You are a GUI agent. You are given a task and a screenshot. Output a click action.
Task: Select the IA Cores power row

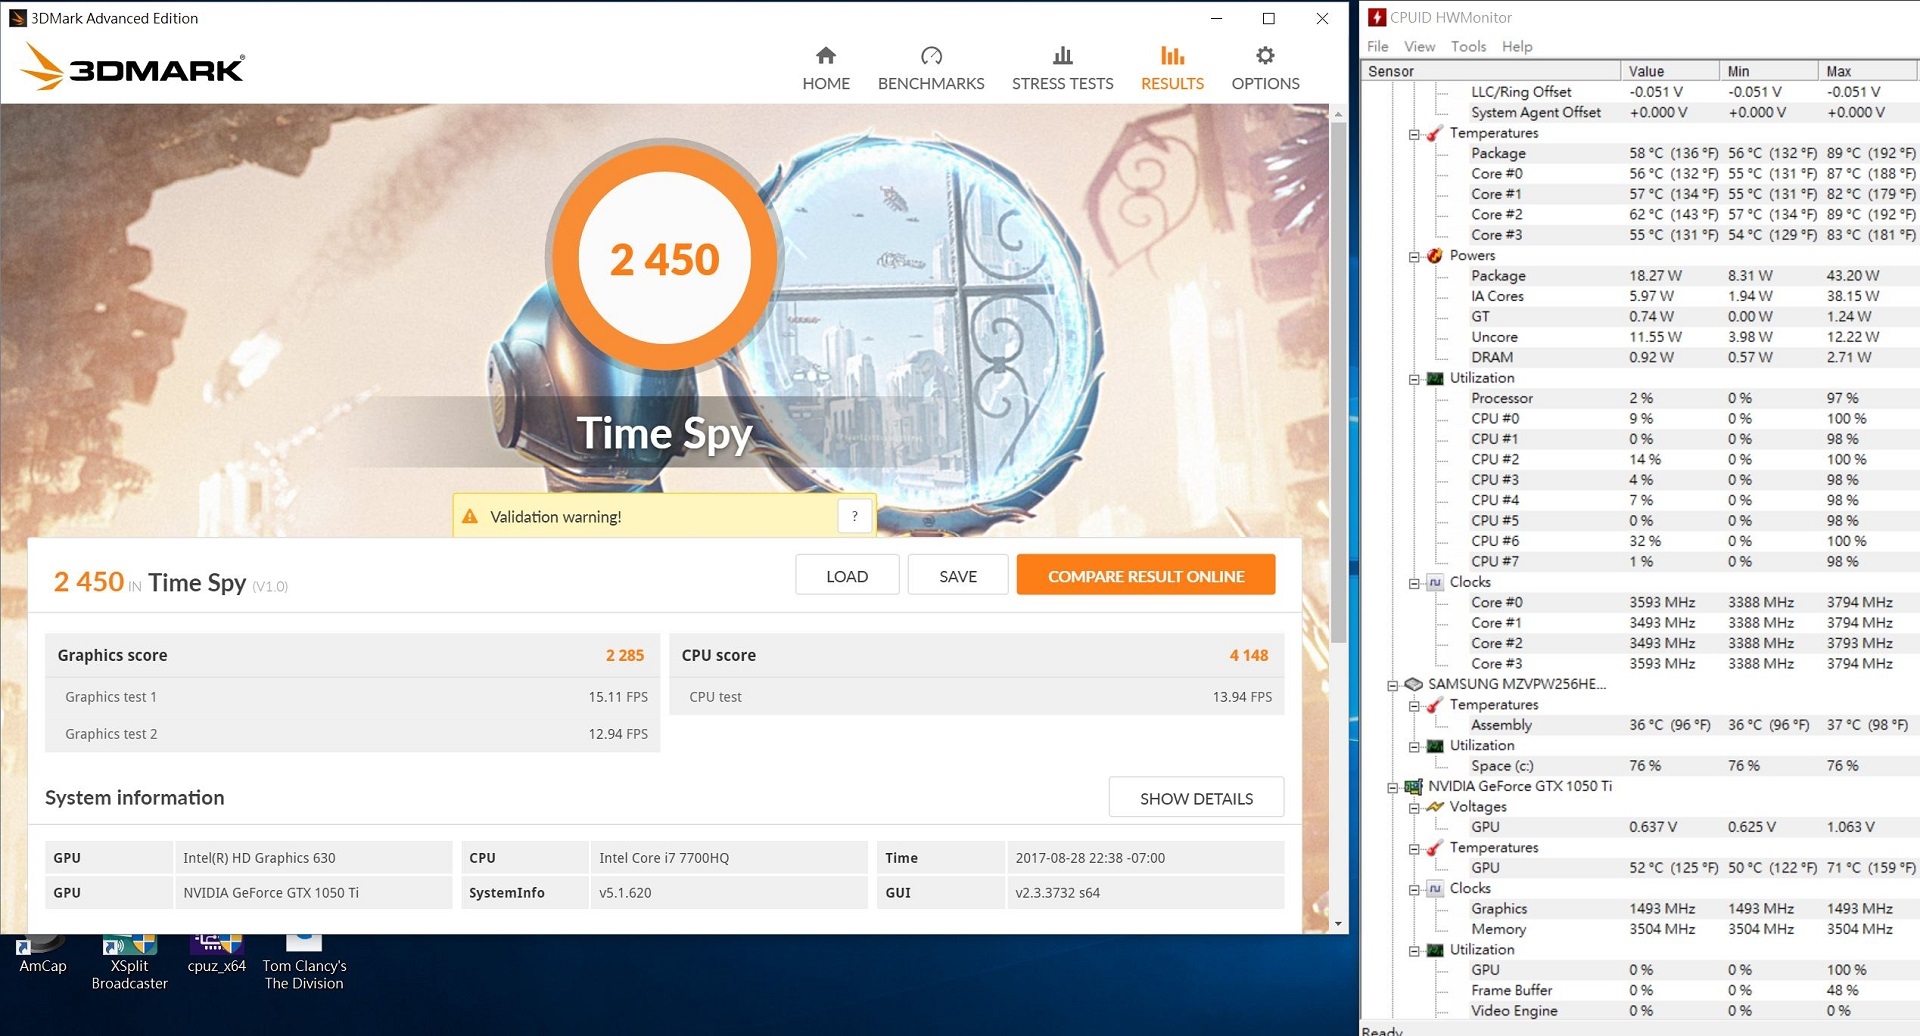[1692, 296]
